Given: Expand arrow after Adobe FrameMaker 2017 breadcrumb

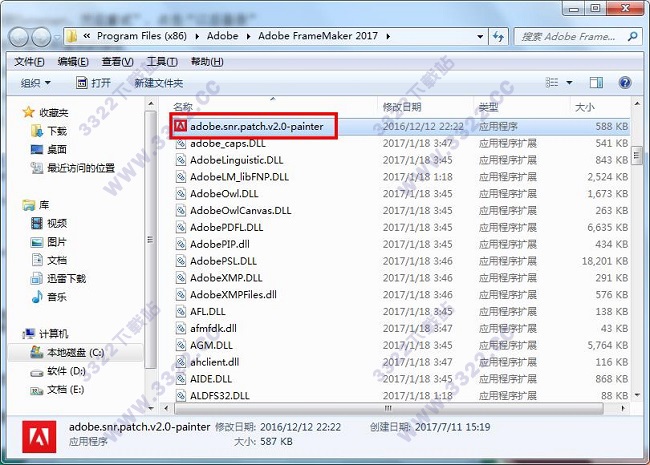Looking at the screenshot, I should coord(388,36).
